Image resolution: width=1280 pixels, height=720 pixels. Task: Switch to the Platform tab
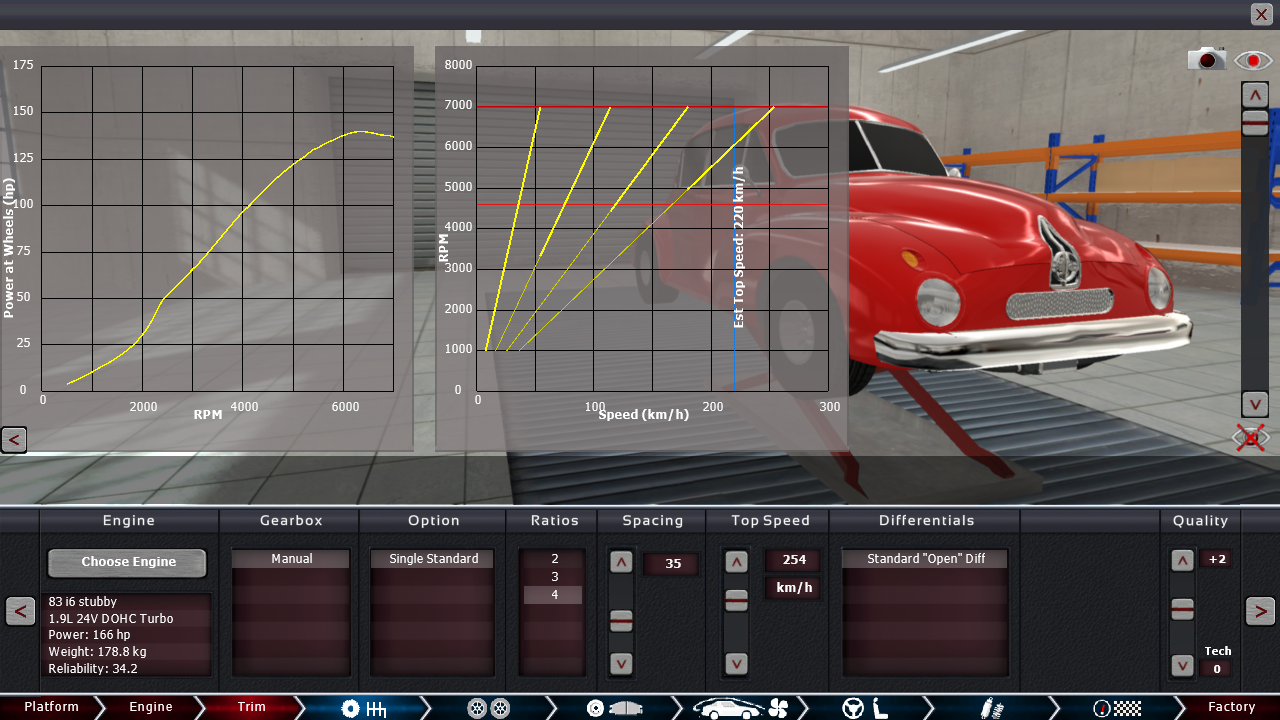pyautogui.click(x=51, y=707)
